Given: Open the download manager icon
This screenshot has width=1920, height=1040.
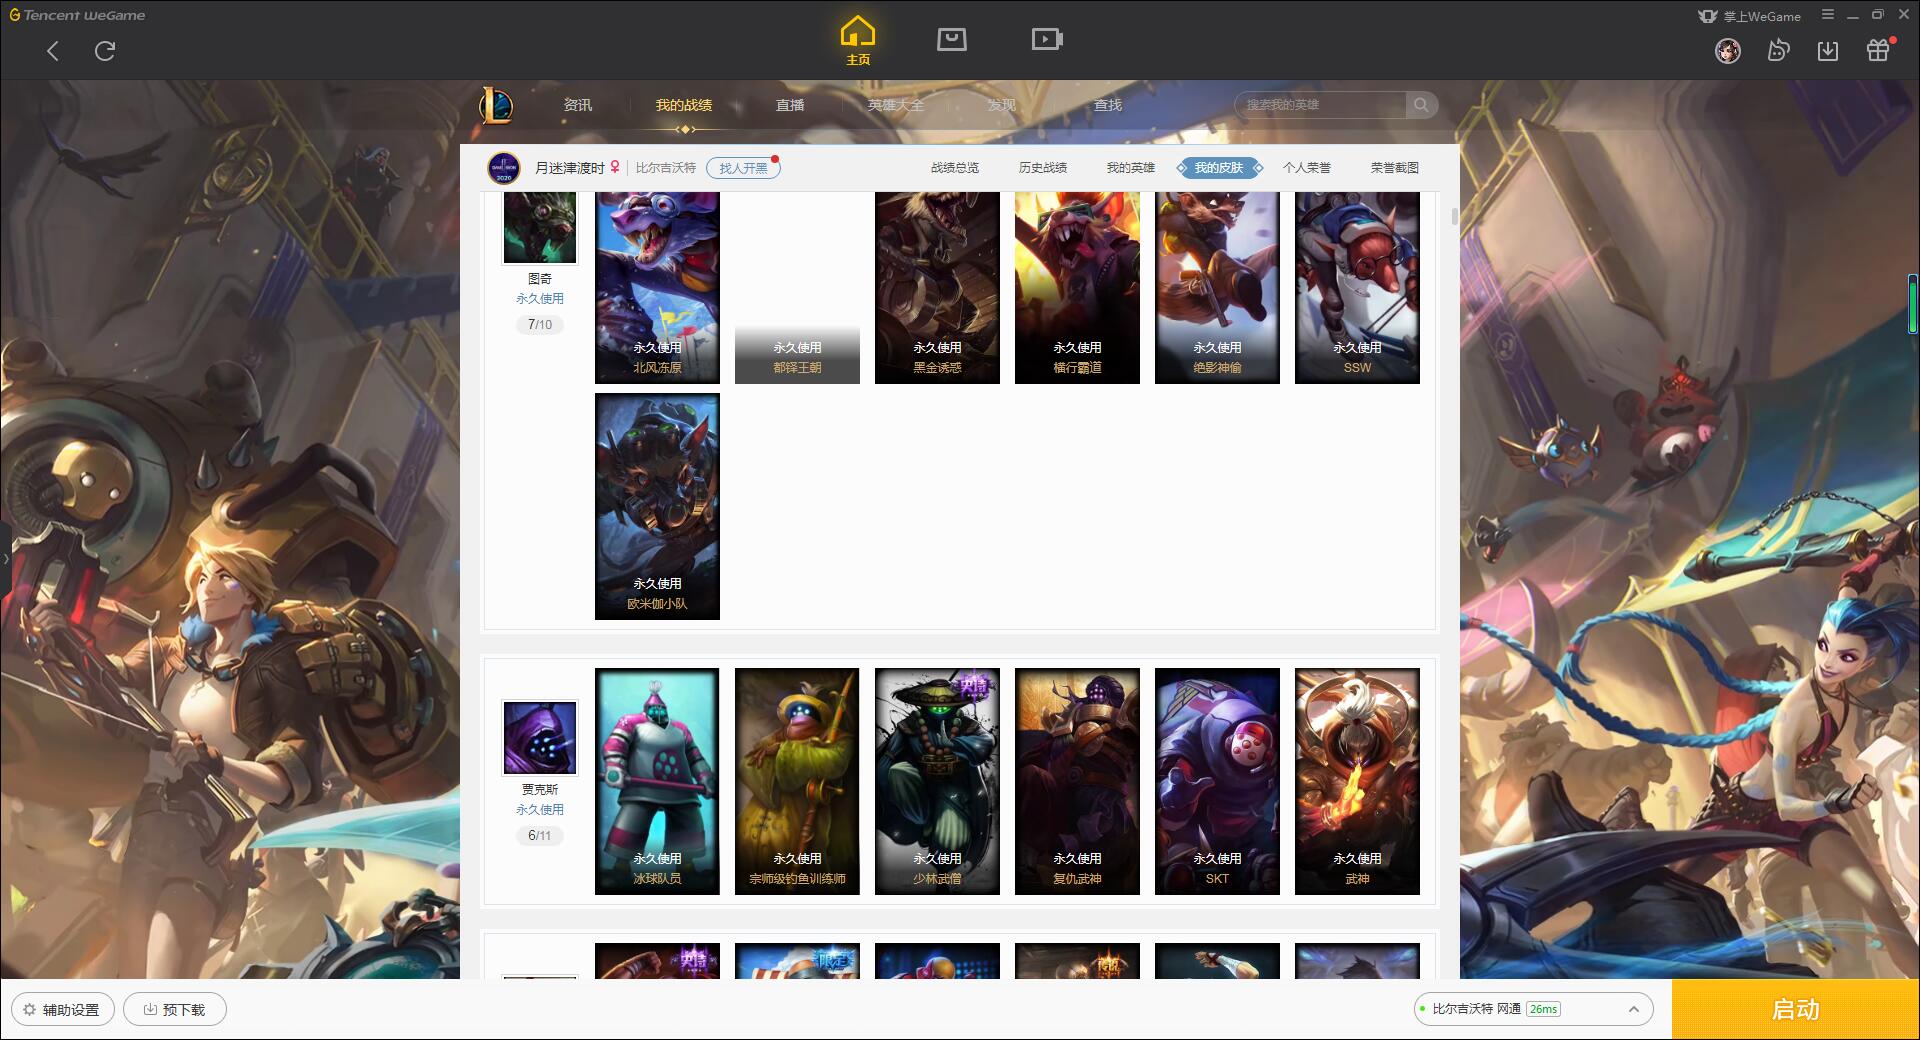Looking at the screenshot, I should click(x=1828, y=50).
